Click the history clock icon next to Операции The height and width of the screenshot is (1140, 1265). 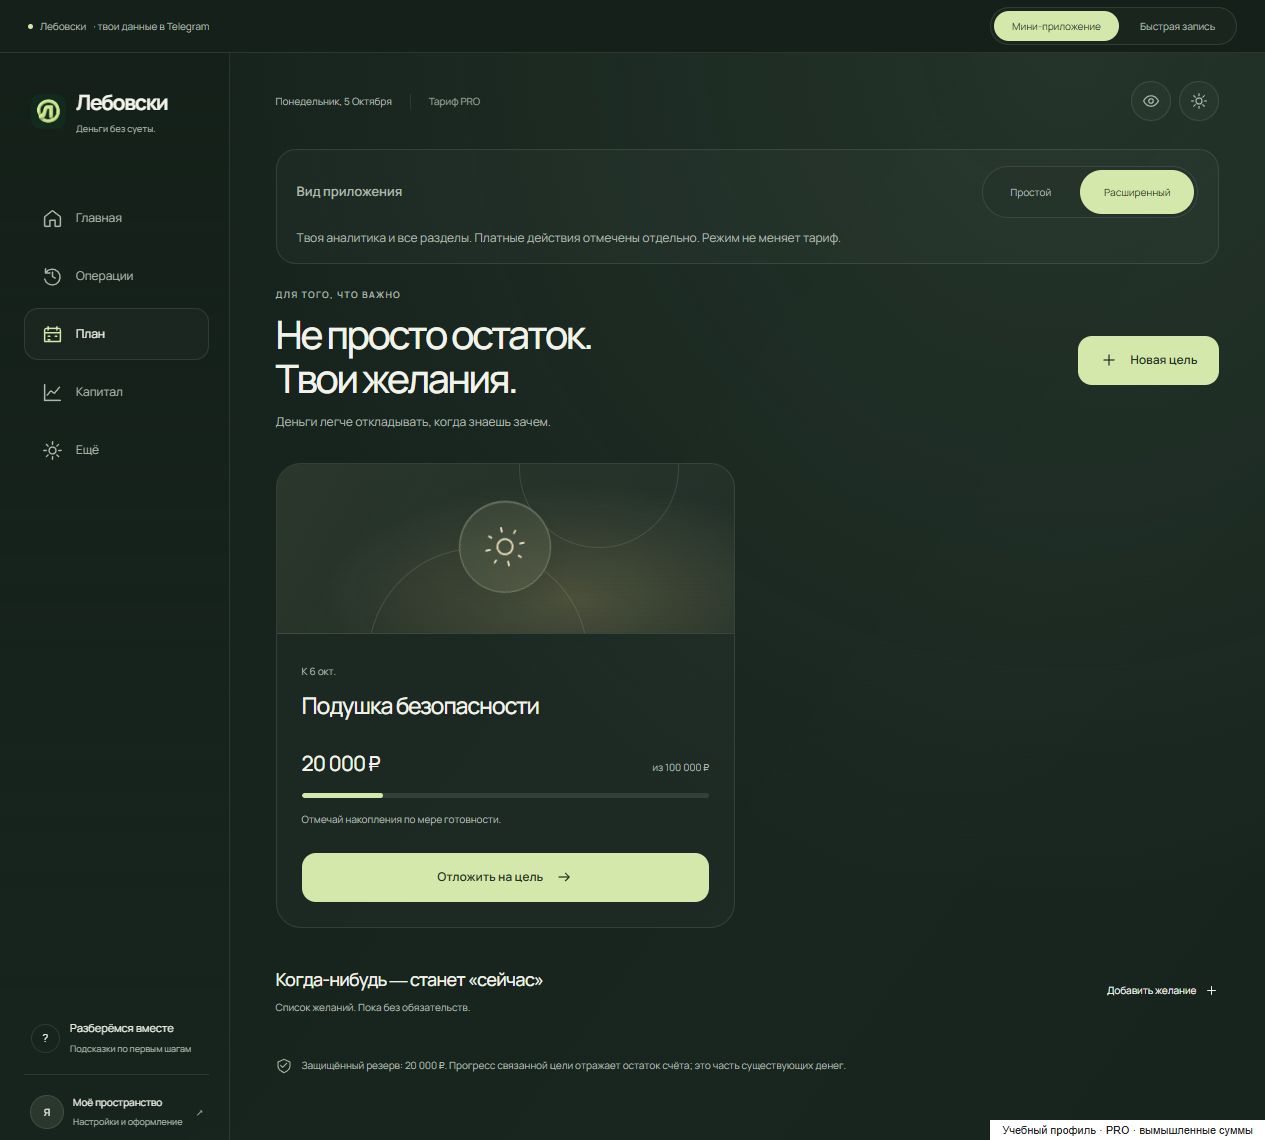coord(52,276)
